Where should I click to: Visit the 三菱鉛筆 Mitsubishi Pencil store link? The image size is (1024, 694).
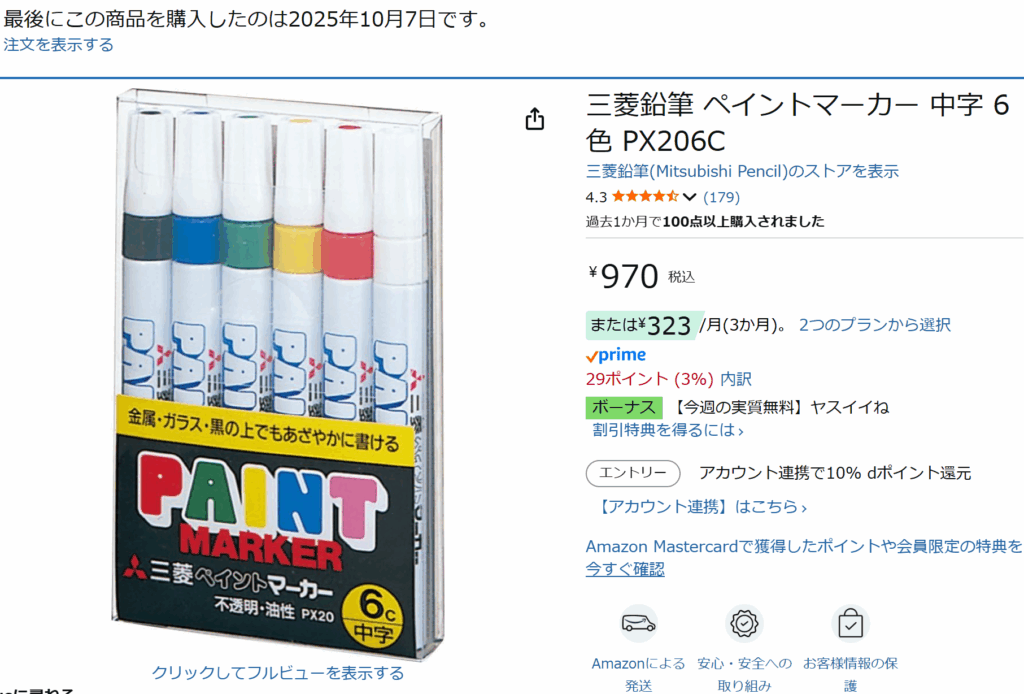[742, 171]
